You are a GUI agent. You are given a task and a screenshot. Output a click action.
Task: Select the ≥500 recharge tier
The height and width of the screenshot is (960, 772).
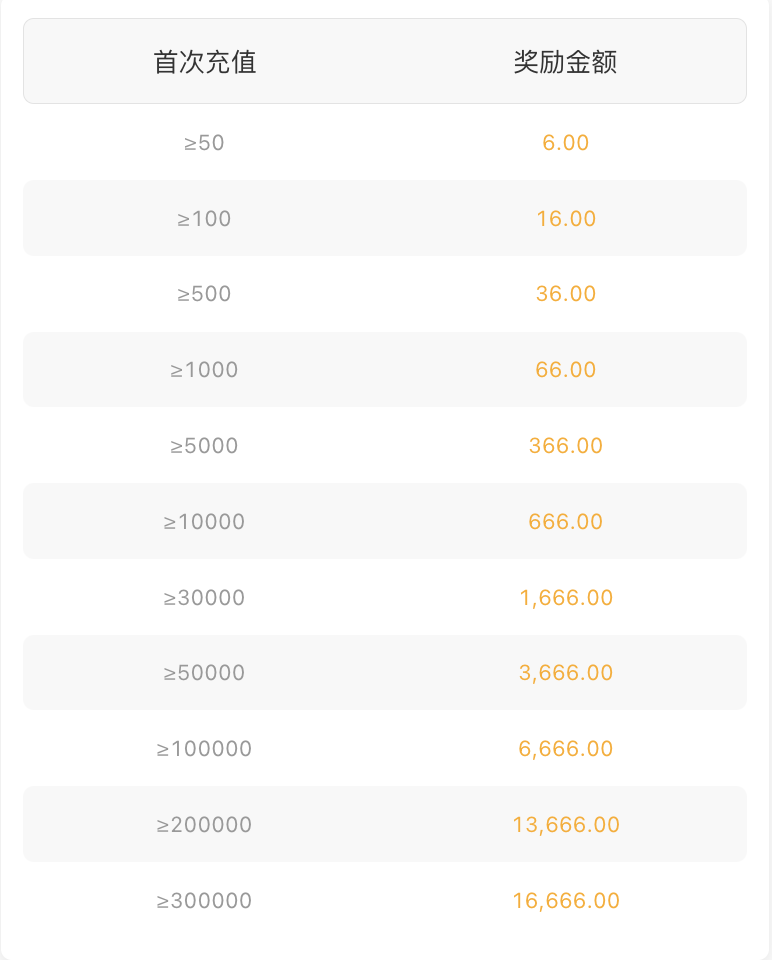coord(204,294)
